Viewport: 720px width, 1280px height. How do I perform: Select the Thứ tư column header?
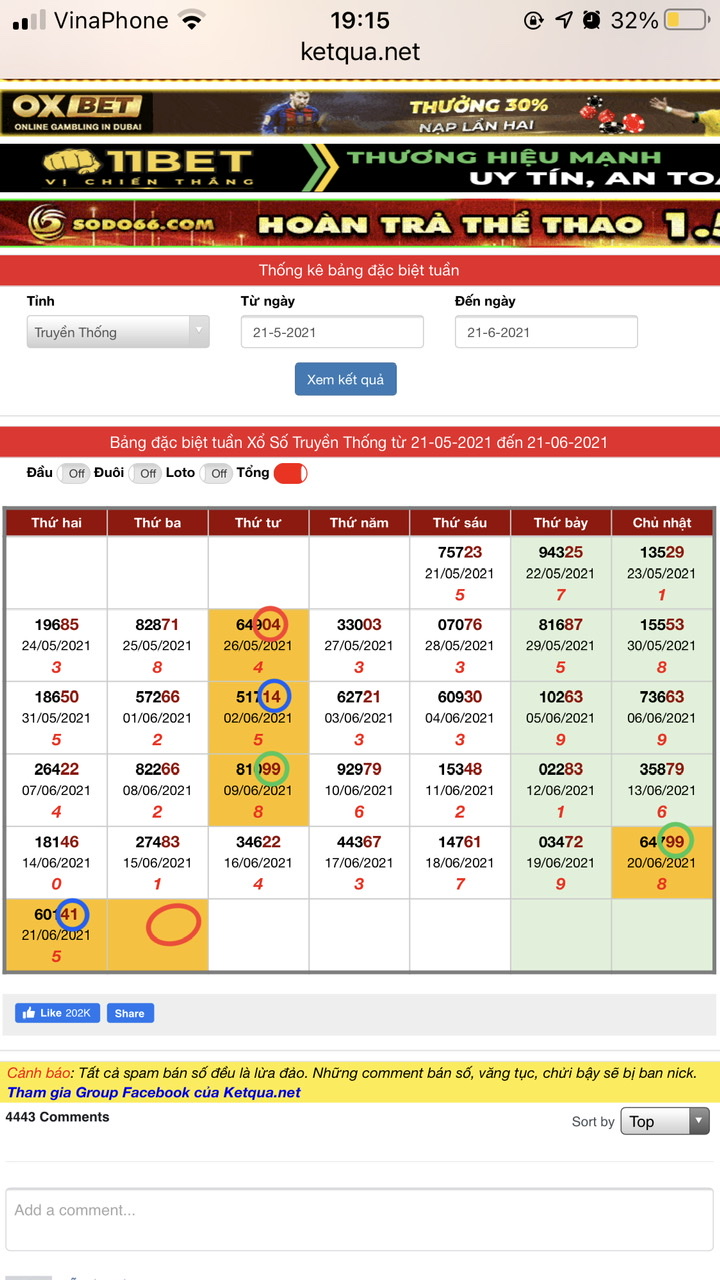coord(258,523)
